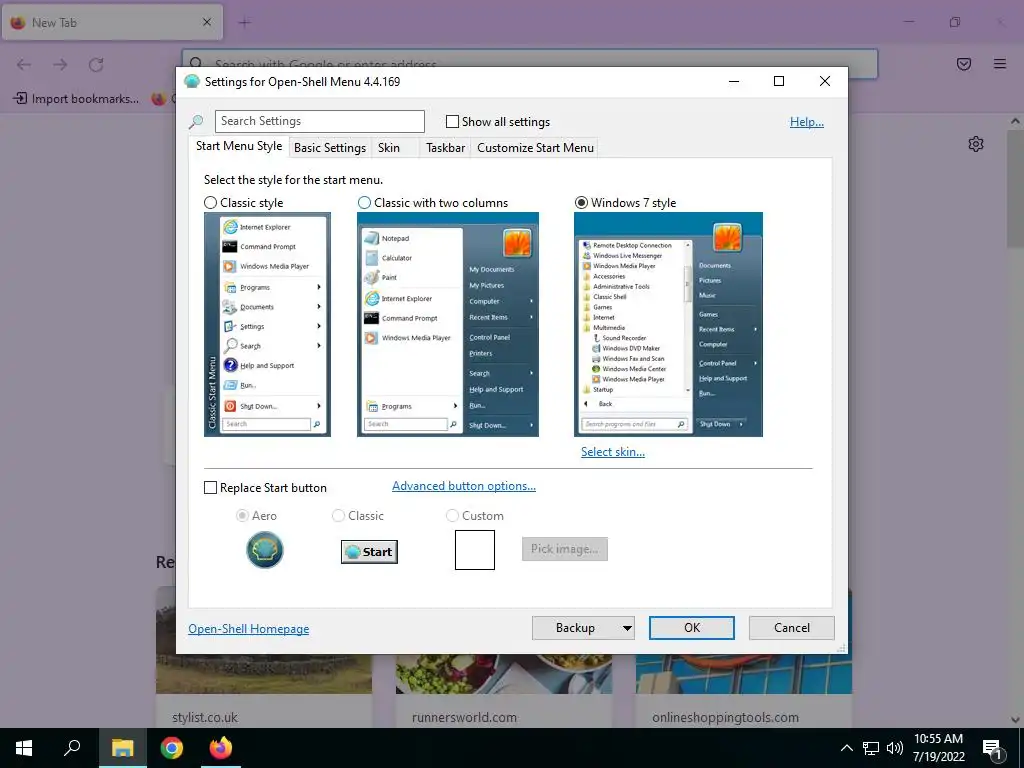Switch to Start Menu Style tab
The height and width of the screenshot is (768, 1024).
(x=239, y=146)
